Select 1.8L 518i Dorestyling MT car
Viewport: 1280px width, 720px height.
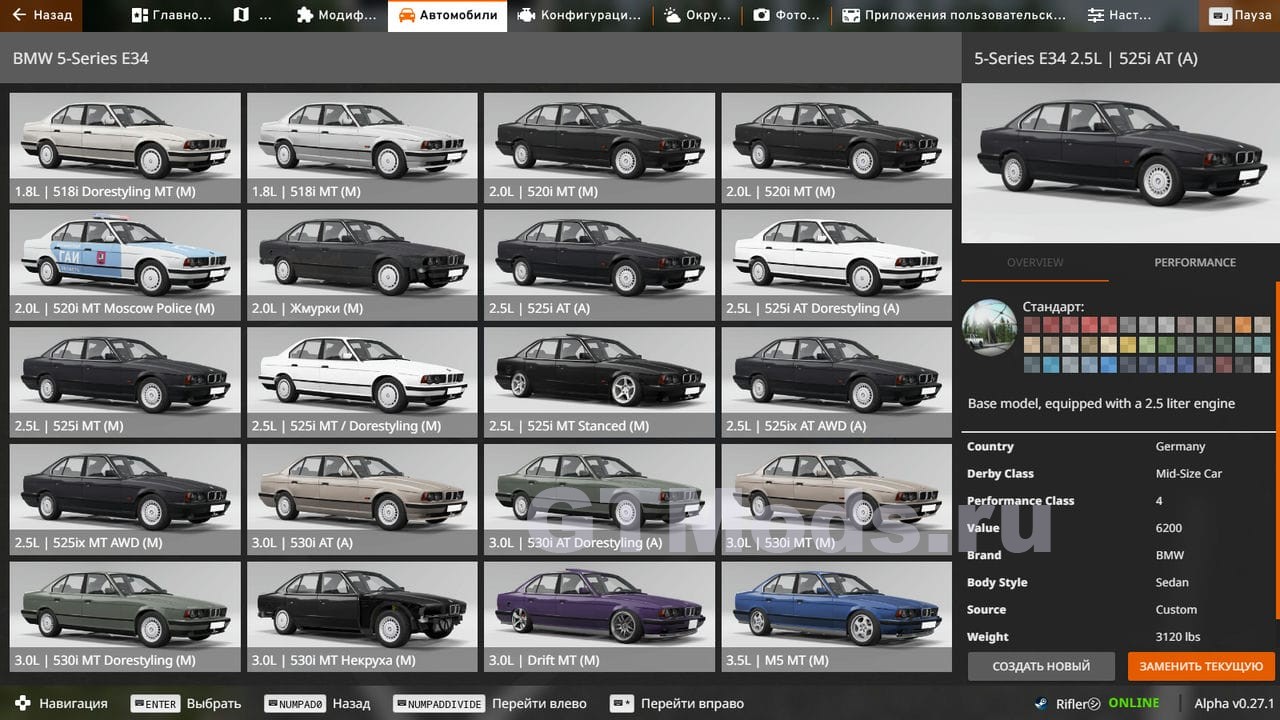pyautogui.click(x=125, y=148)
